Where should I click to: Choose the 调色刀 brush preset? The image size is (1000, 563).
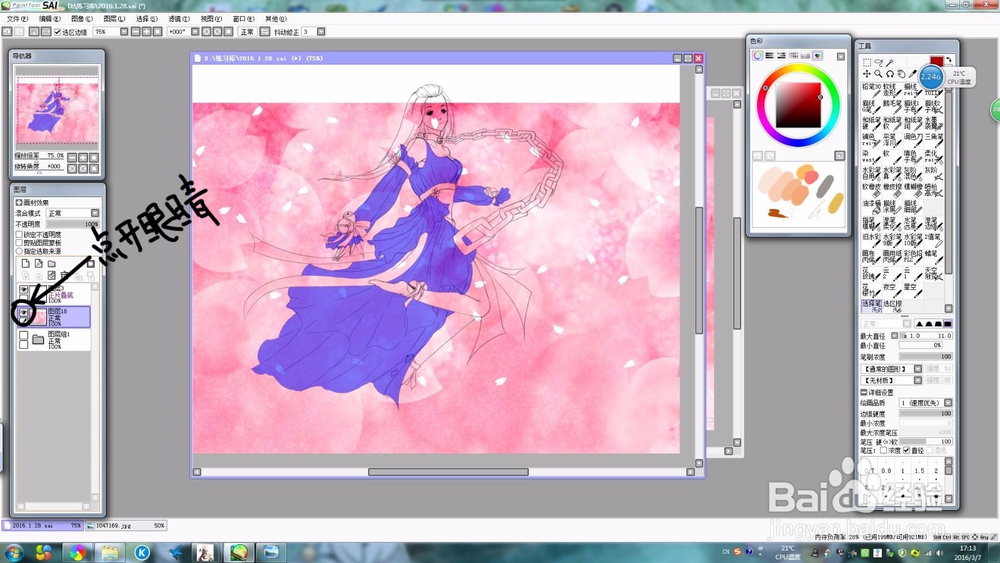pyautogui.click(x=913, y=140)
